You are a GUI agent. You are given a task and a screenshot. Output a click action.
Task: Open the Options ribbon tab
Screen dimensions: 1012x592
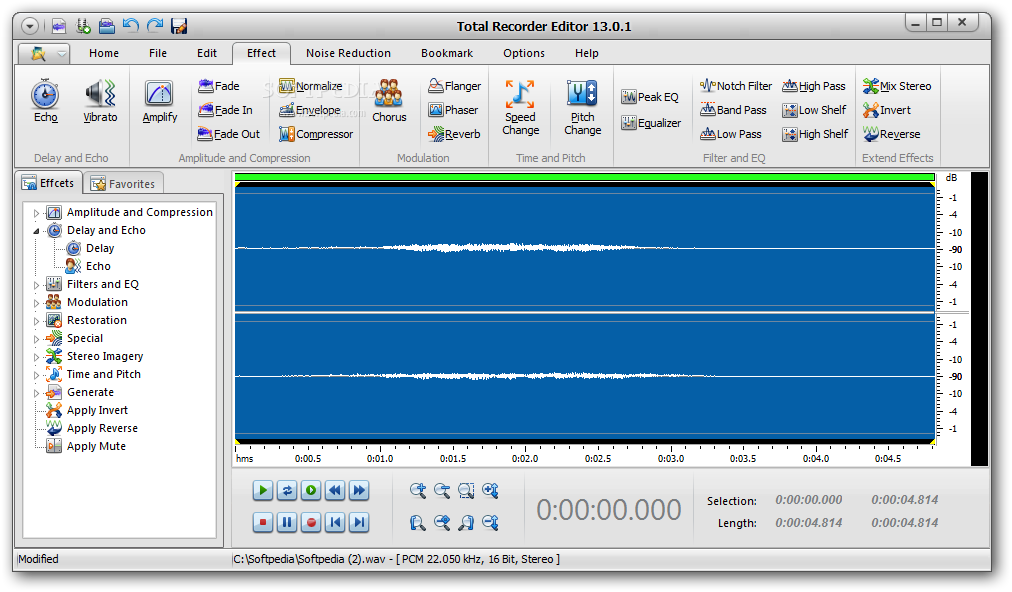point(523,53)
